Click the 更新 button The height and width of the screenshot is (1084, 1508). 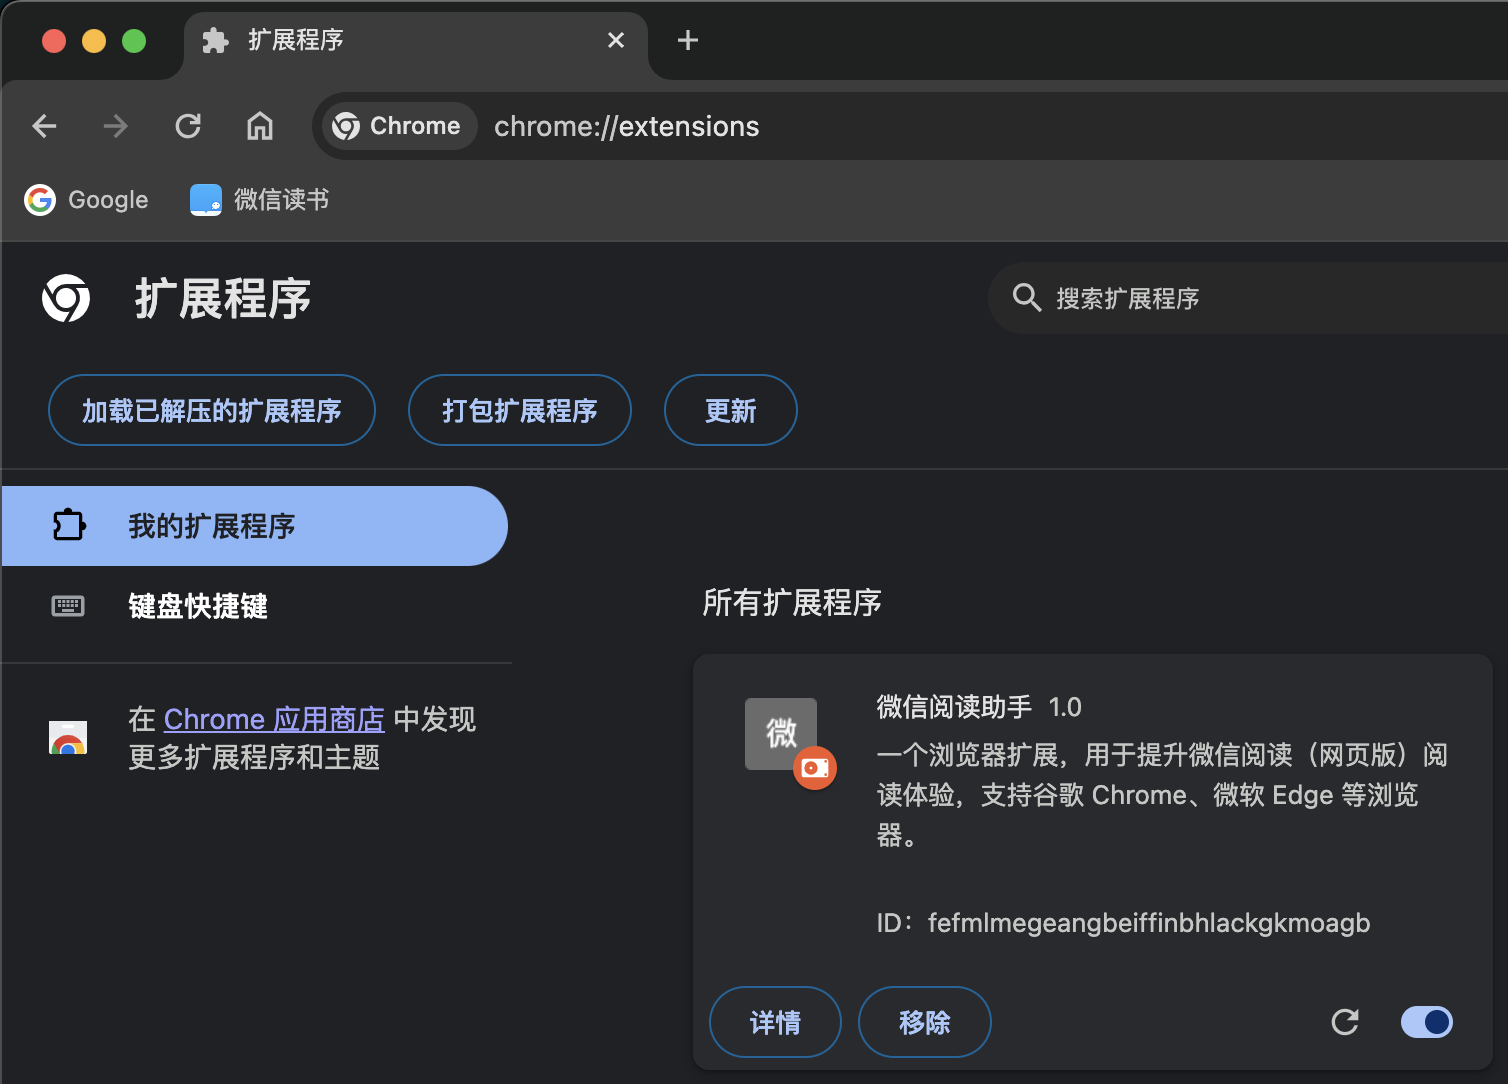tap(731, 410)
